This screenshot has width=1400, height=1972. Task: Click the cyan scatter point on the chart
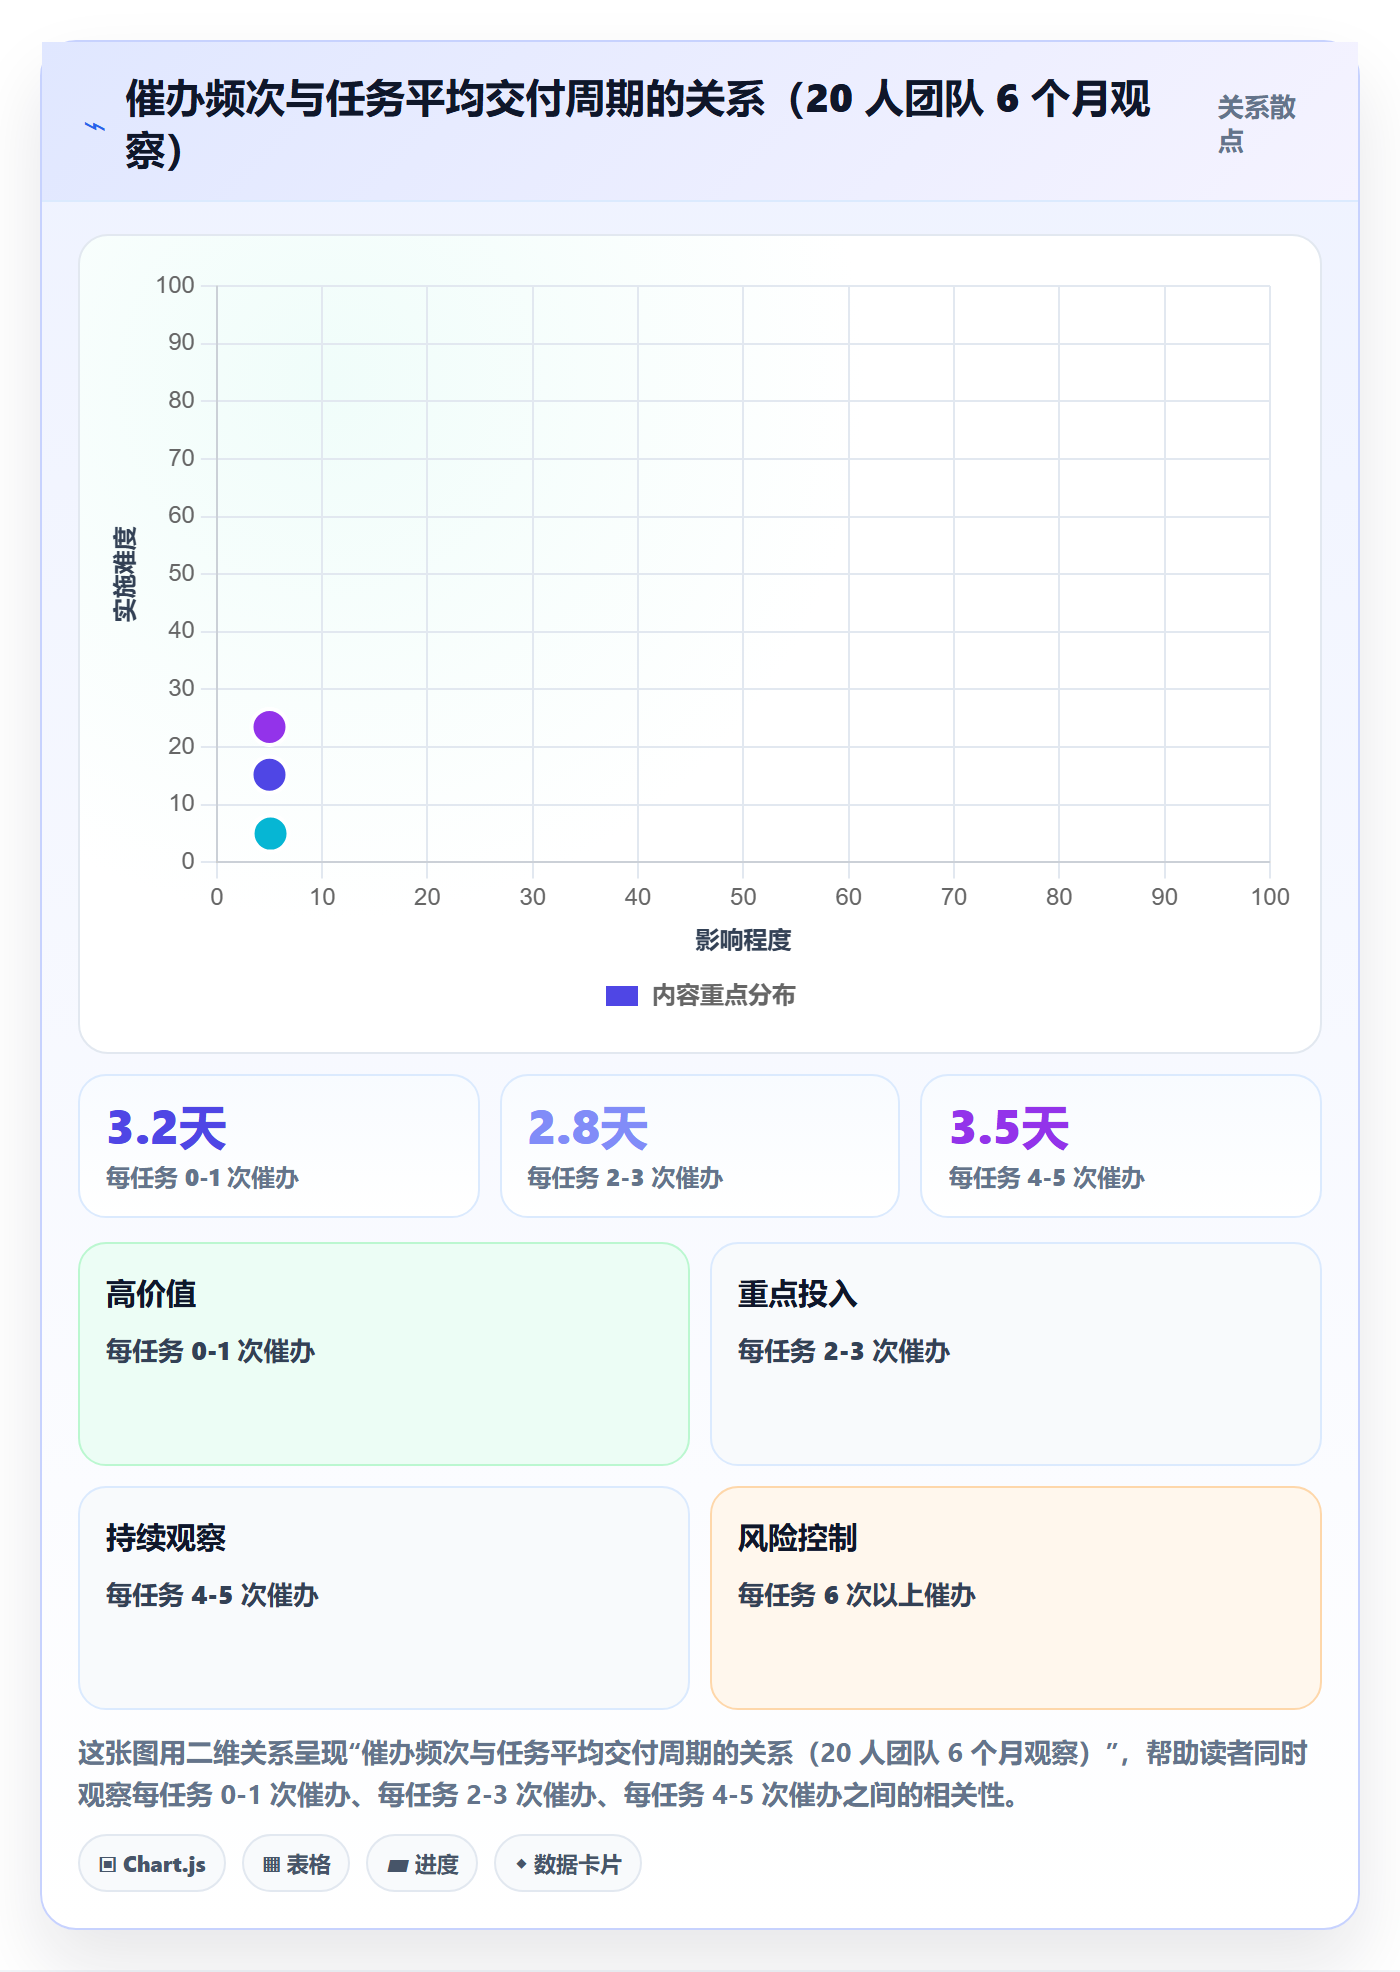click(x=270, y=833)
